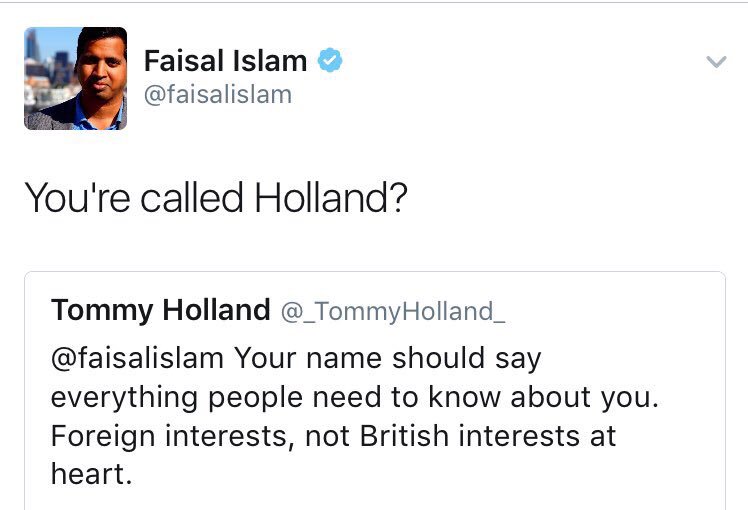Click the word "Holland?" in main tweet
This screenshot has height=510, width=748.
330,198
